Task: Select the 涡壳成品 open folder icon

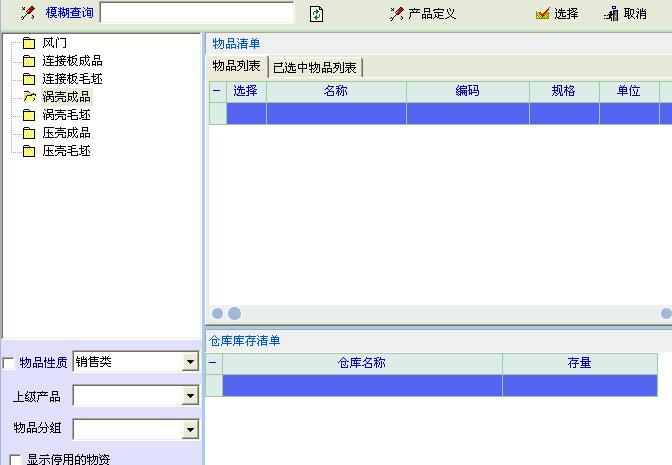Action: 29,97
